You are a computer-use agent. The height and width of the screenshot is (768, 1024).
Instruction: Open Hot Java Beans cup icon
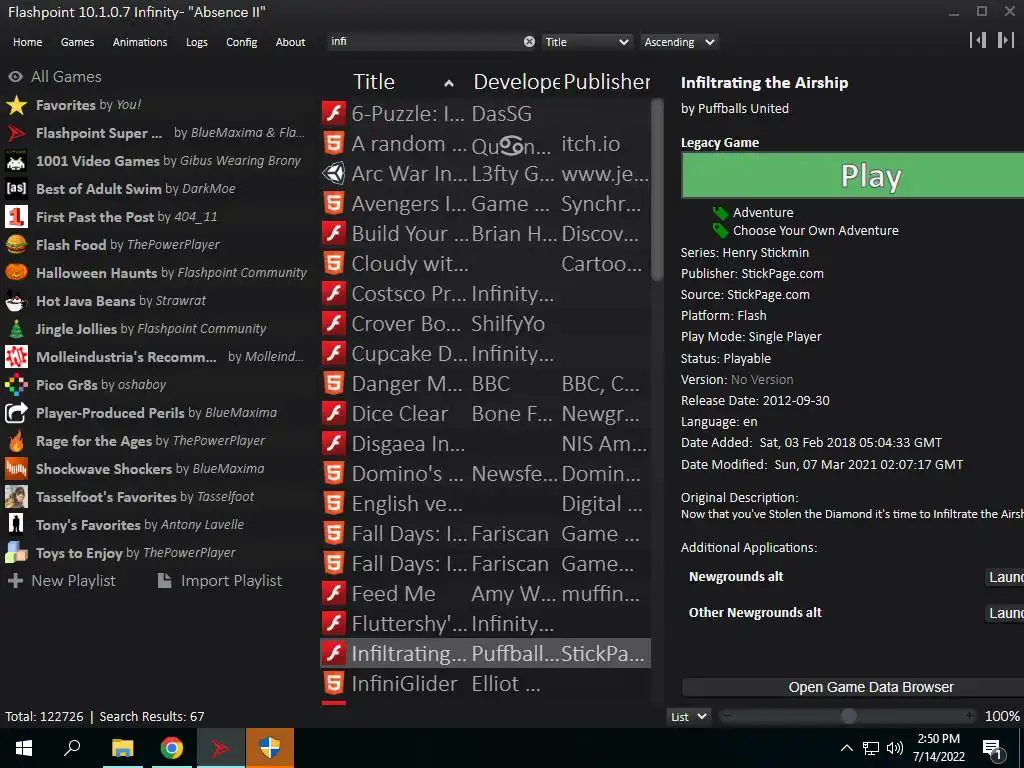[16, 301]
